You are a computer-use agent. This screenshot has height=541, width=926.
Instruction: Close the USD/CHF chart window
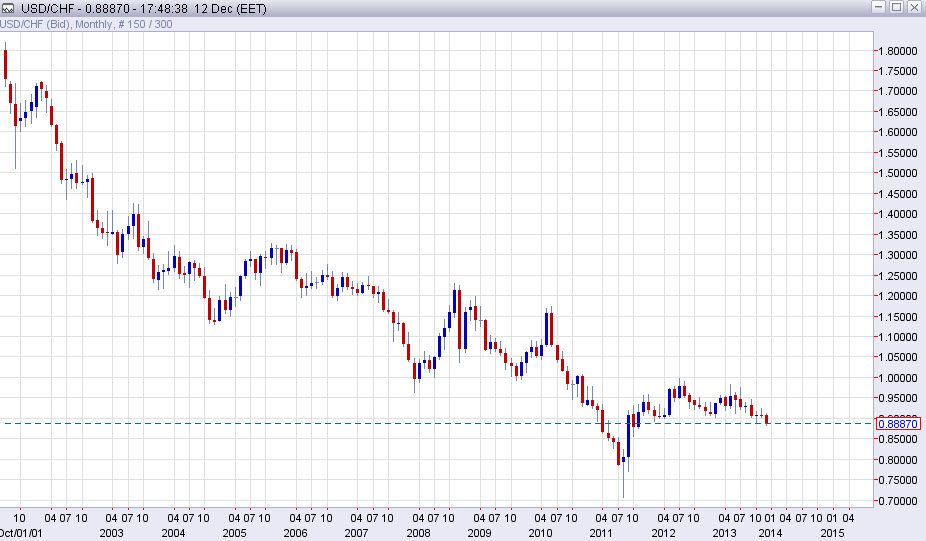[x=914, y=8]
